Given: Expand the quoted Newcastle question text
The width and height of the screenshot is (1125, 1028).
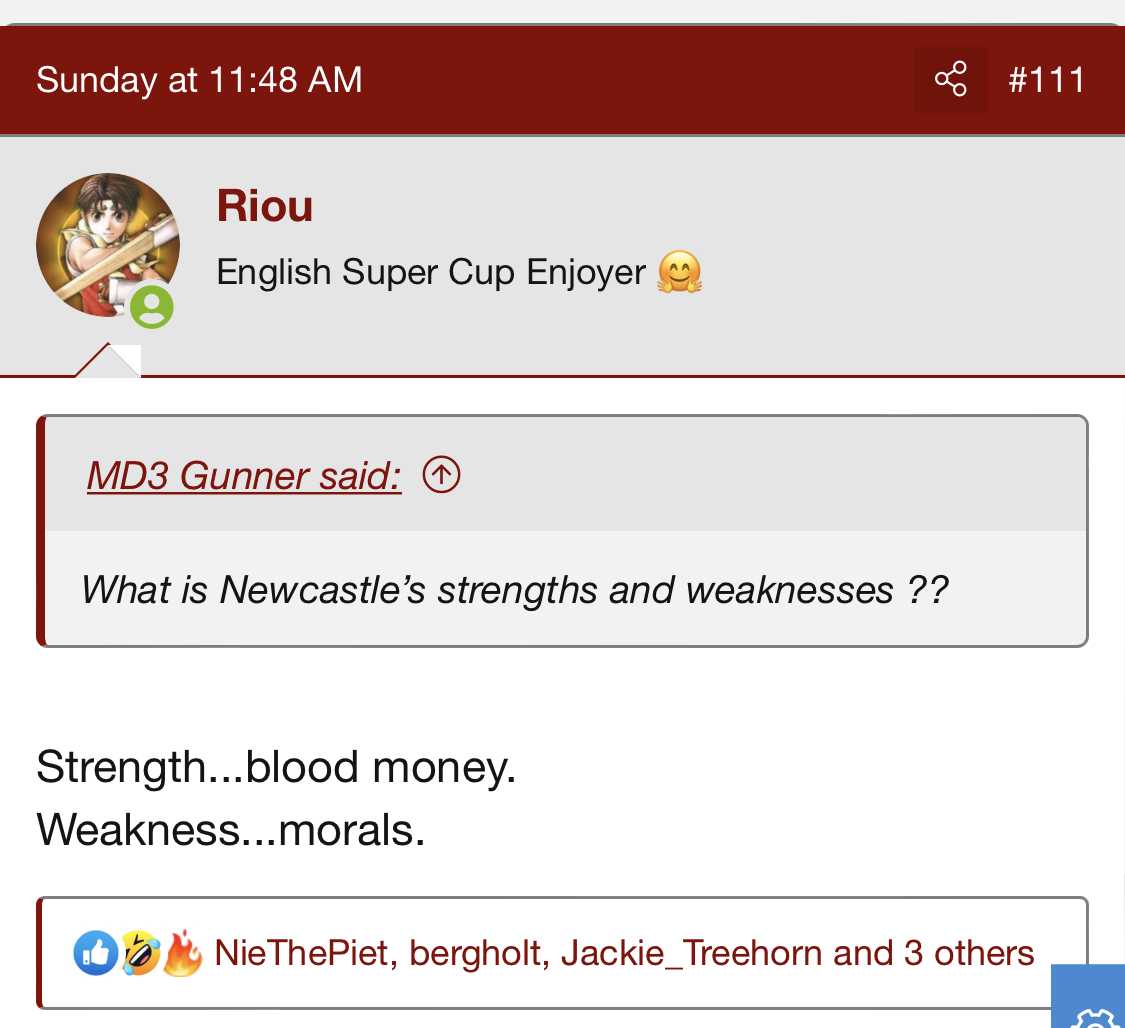Looking at the screenshot, I should [x=514, y=589].
